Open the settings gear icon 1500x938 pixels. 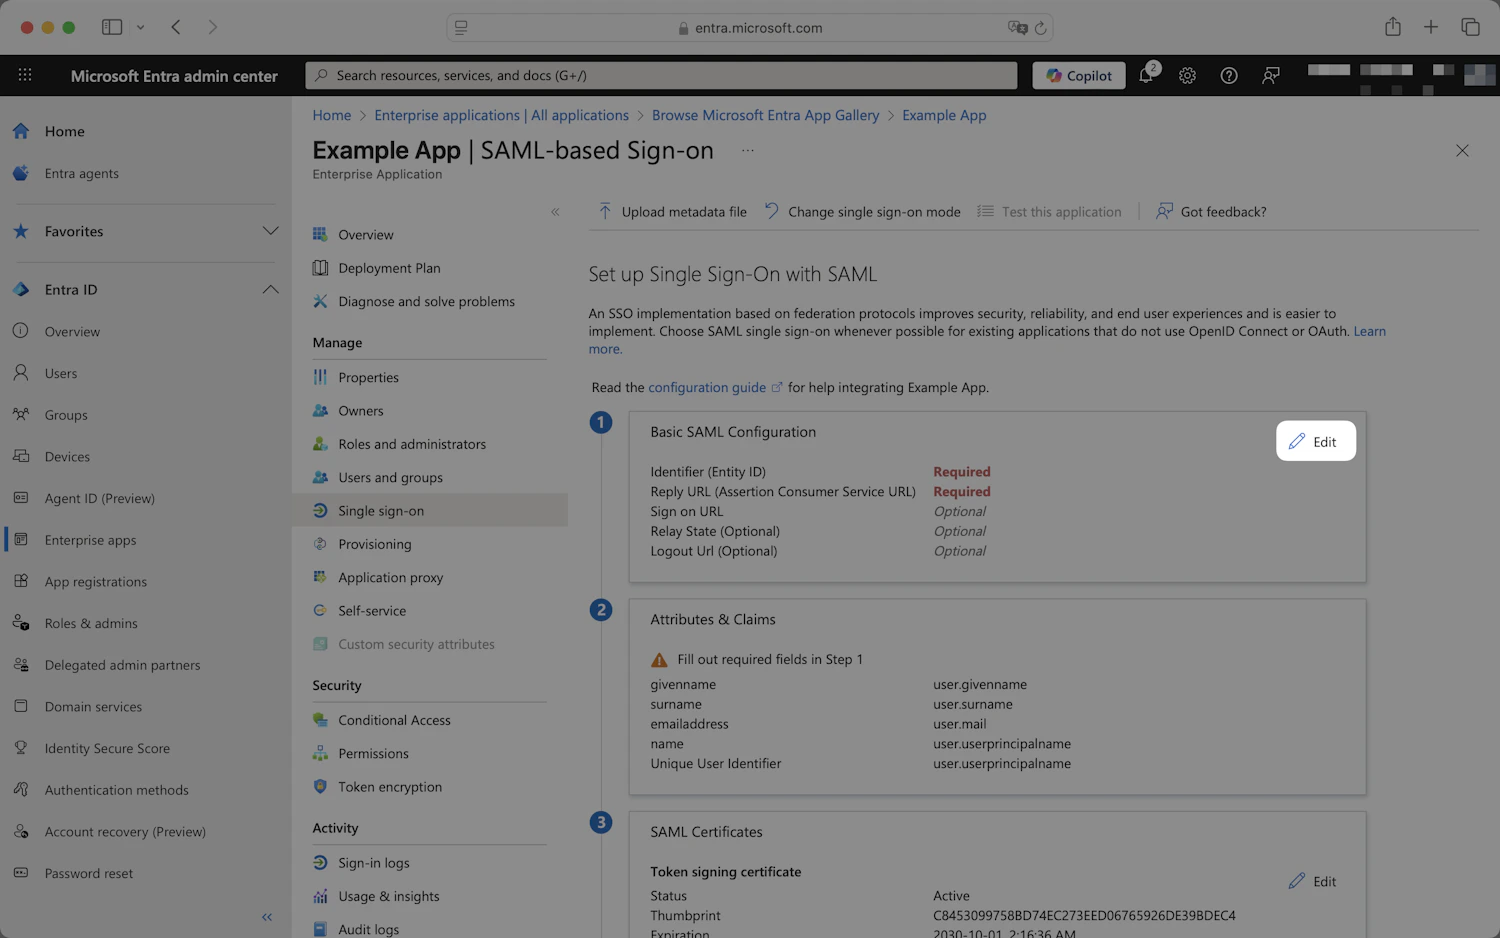(x=1187, y=75)
